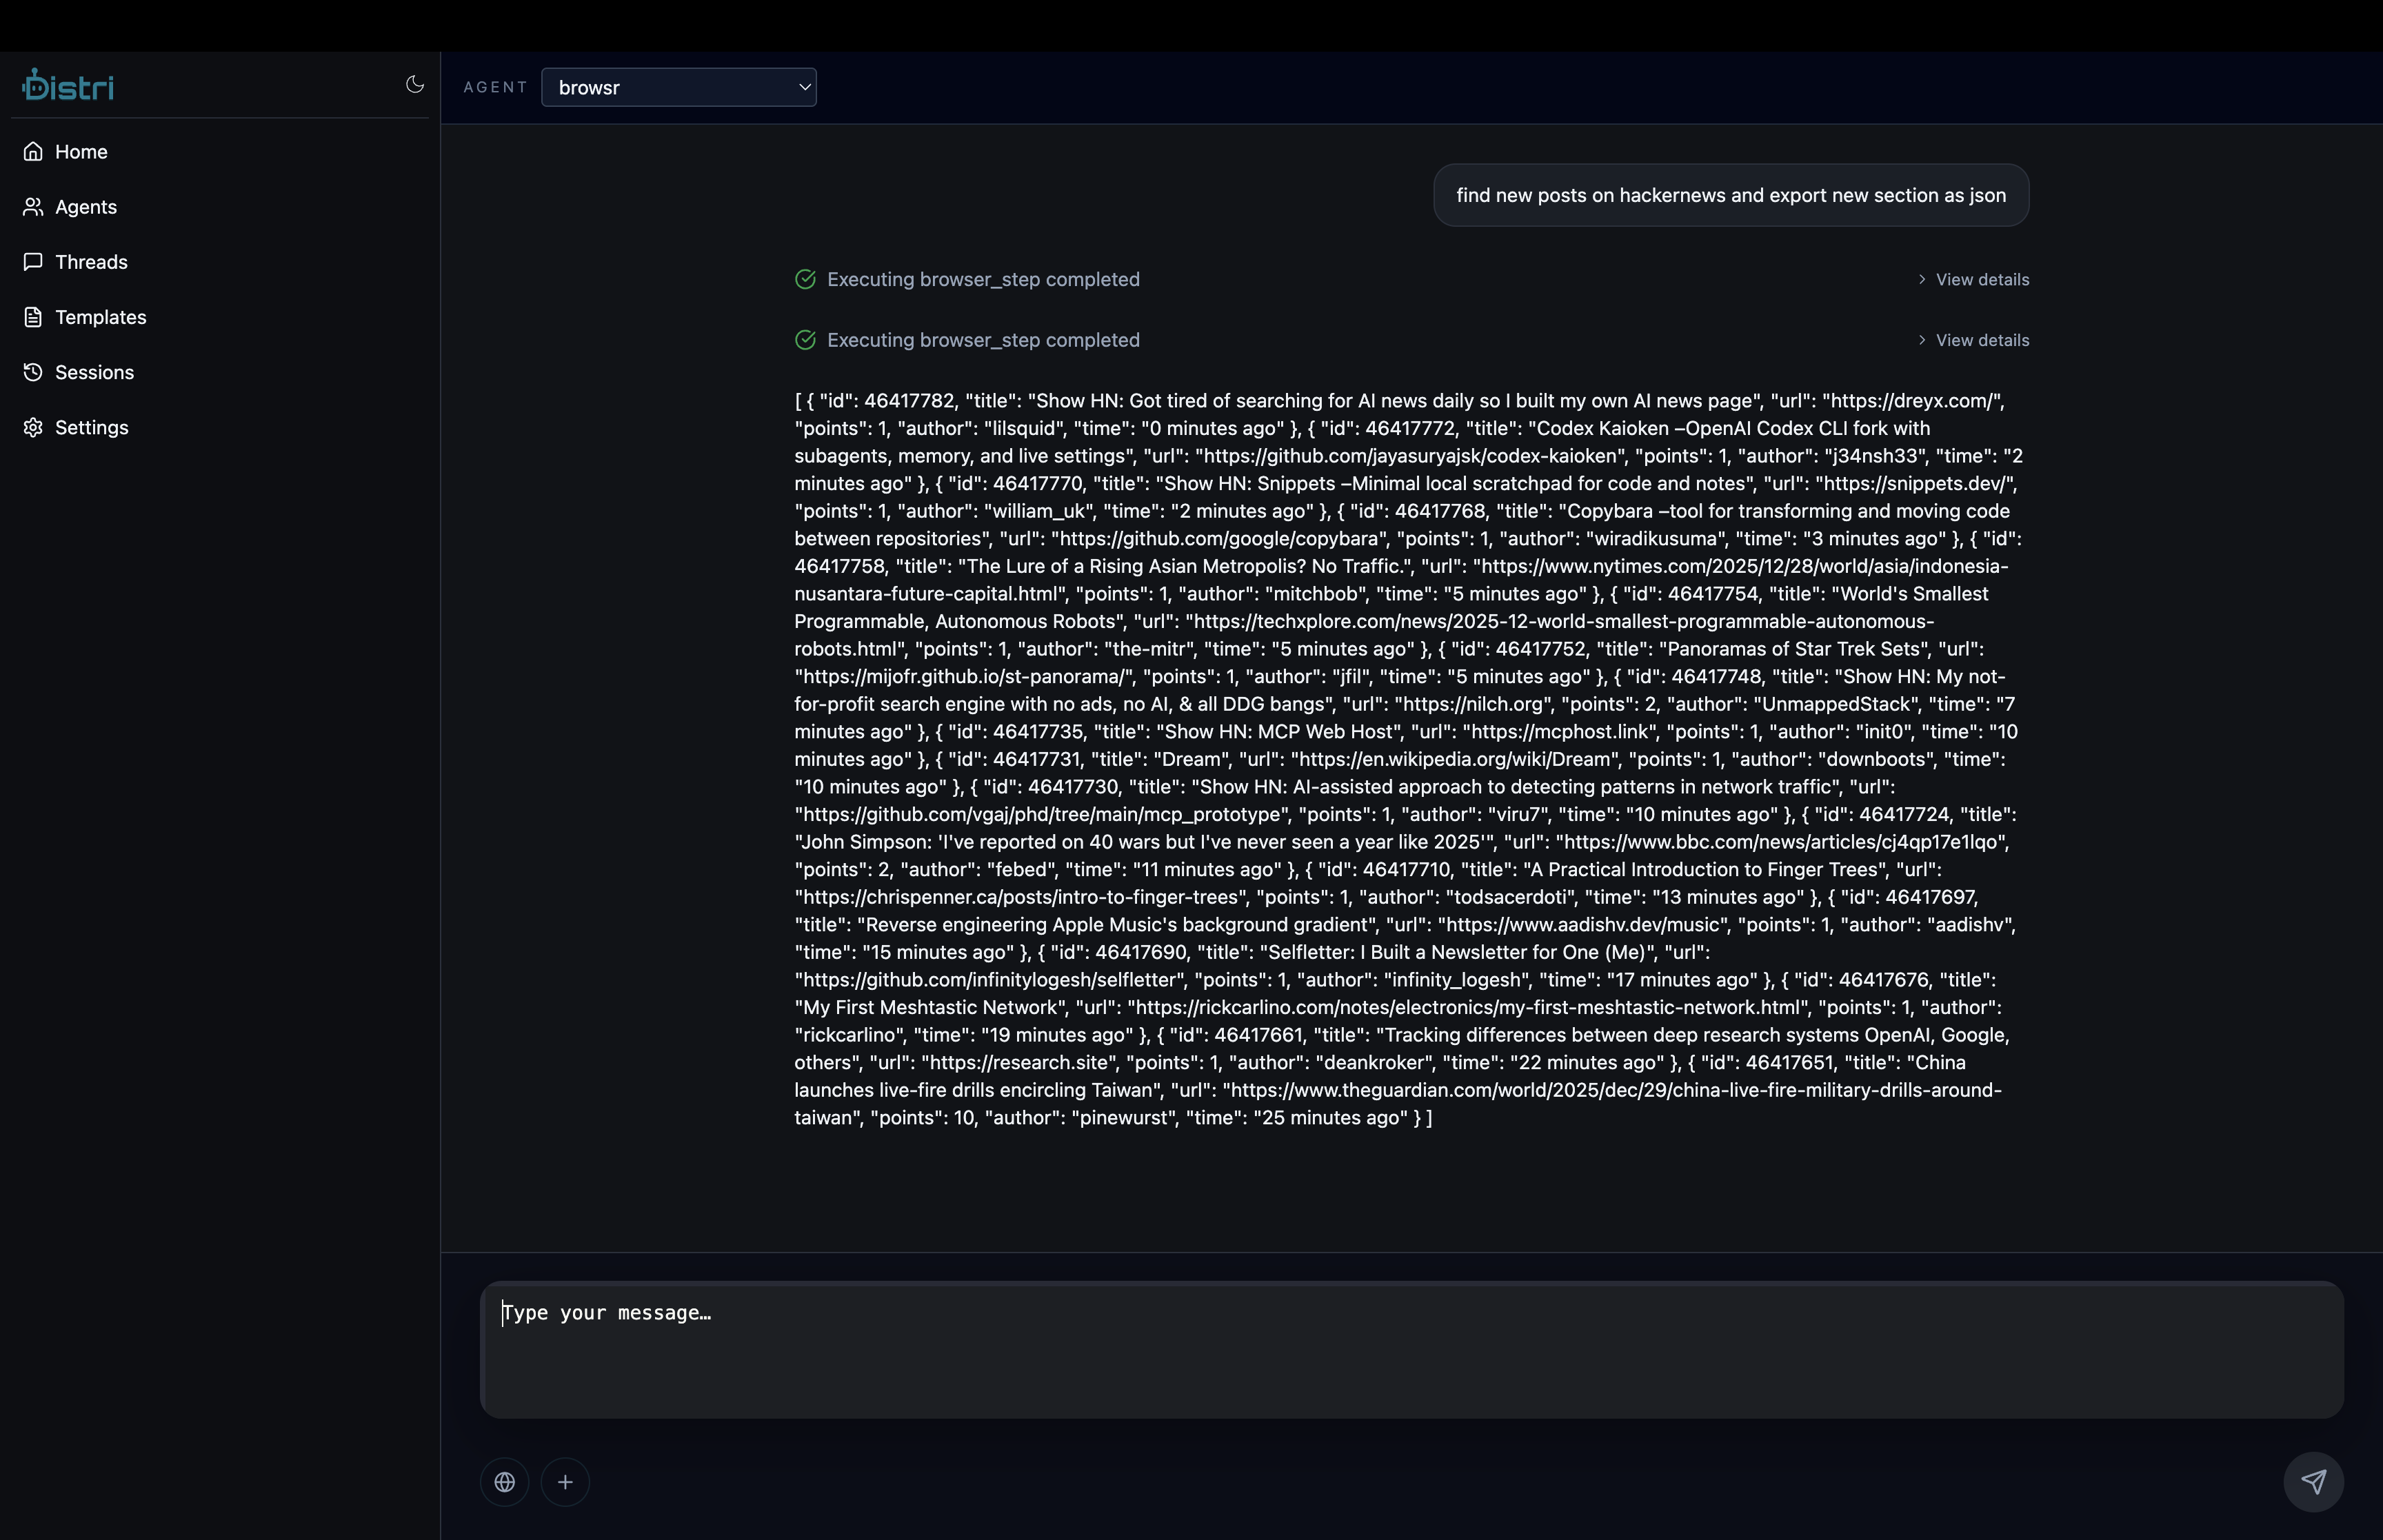Screen dimensions: 2383x1540
Task: Click the green checkmark beside first browser_step
Action: (x=806, y=279)
